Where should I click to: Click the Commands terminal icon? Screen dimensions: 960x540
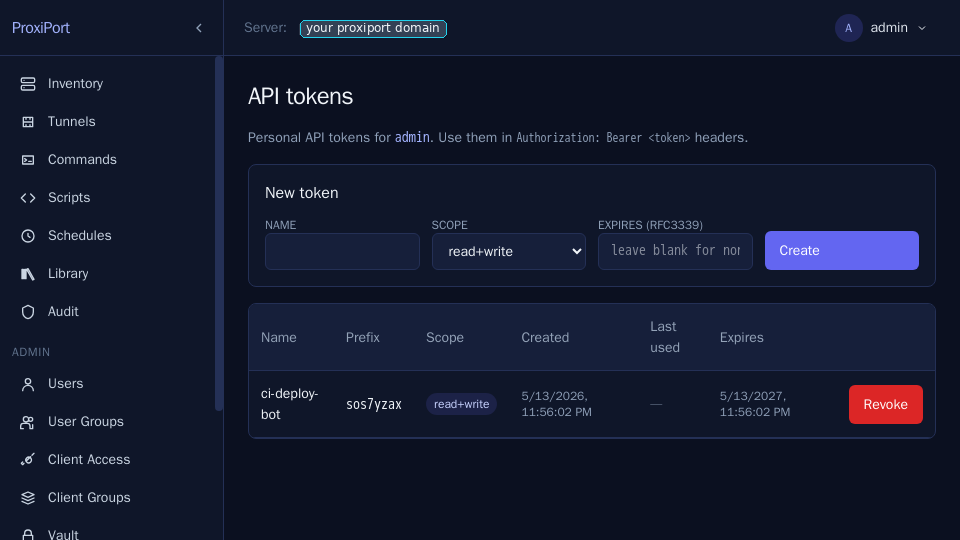(28, 160)
